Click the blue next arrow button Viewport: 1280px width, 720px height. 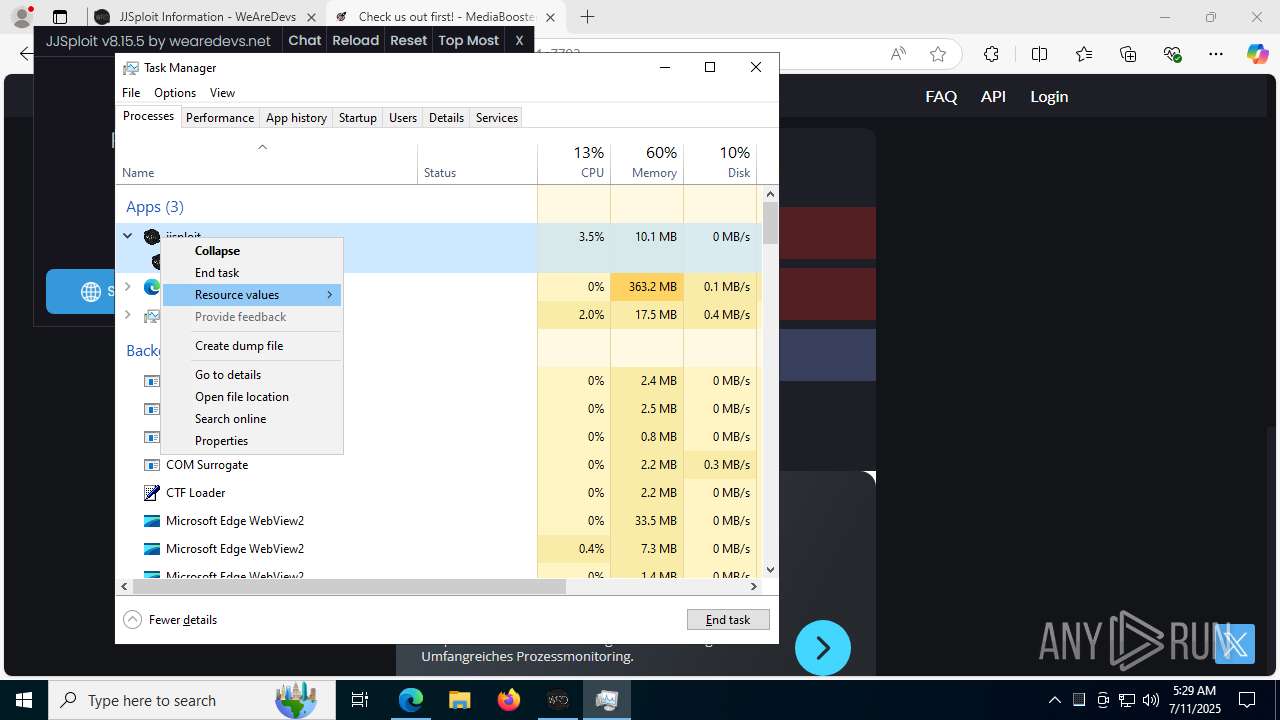click(823, 648)
